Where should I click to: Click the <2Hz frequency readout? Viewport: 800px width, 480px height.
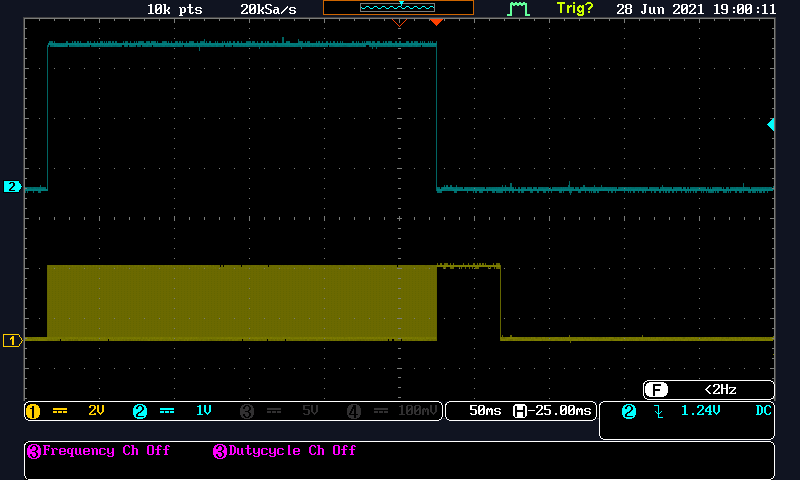coord(720,390)
